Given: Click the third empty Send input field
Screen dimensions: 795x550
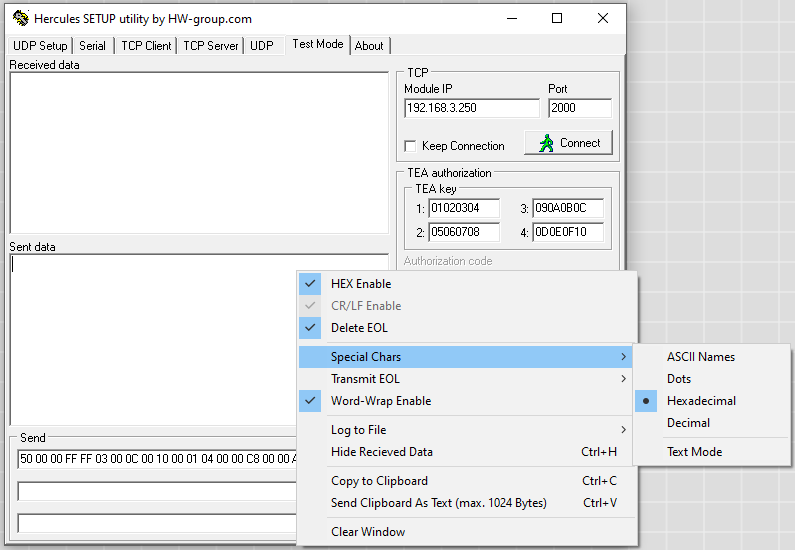Looking at the screenshot, I should tap(157, 523).
